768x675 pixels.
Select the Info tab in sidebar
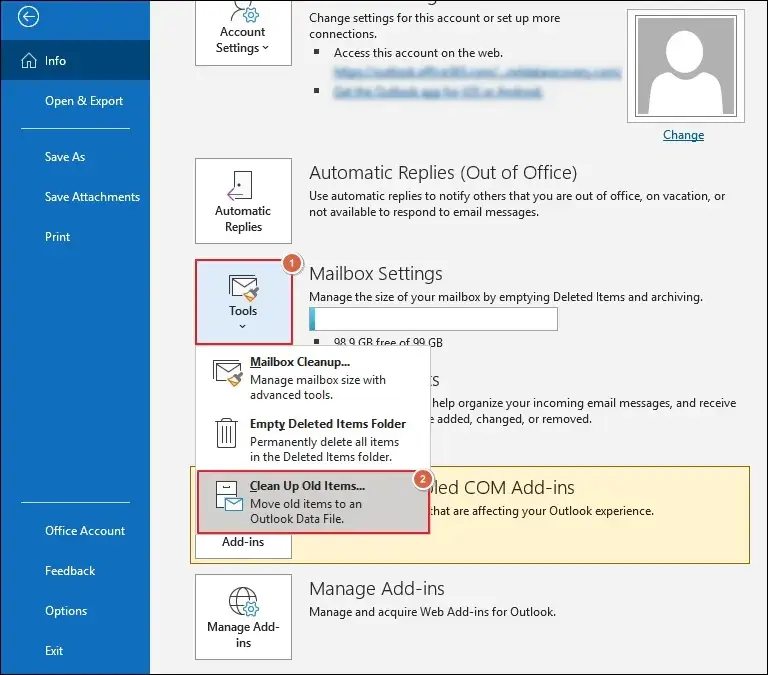55,61
